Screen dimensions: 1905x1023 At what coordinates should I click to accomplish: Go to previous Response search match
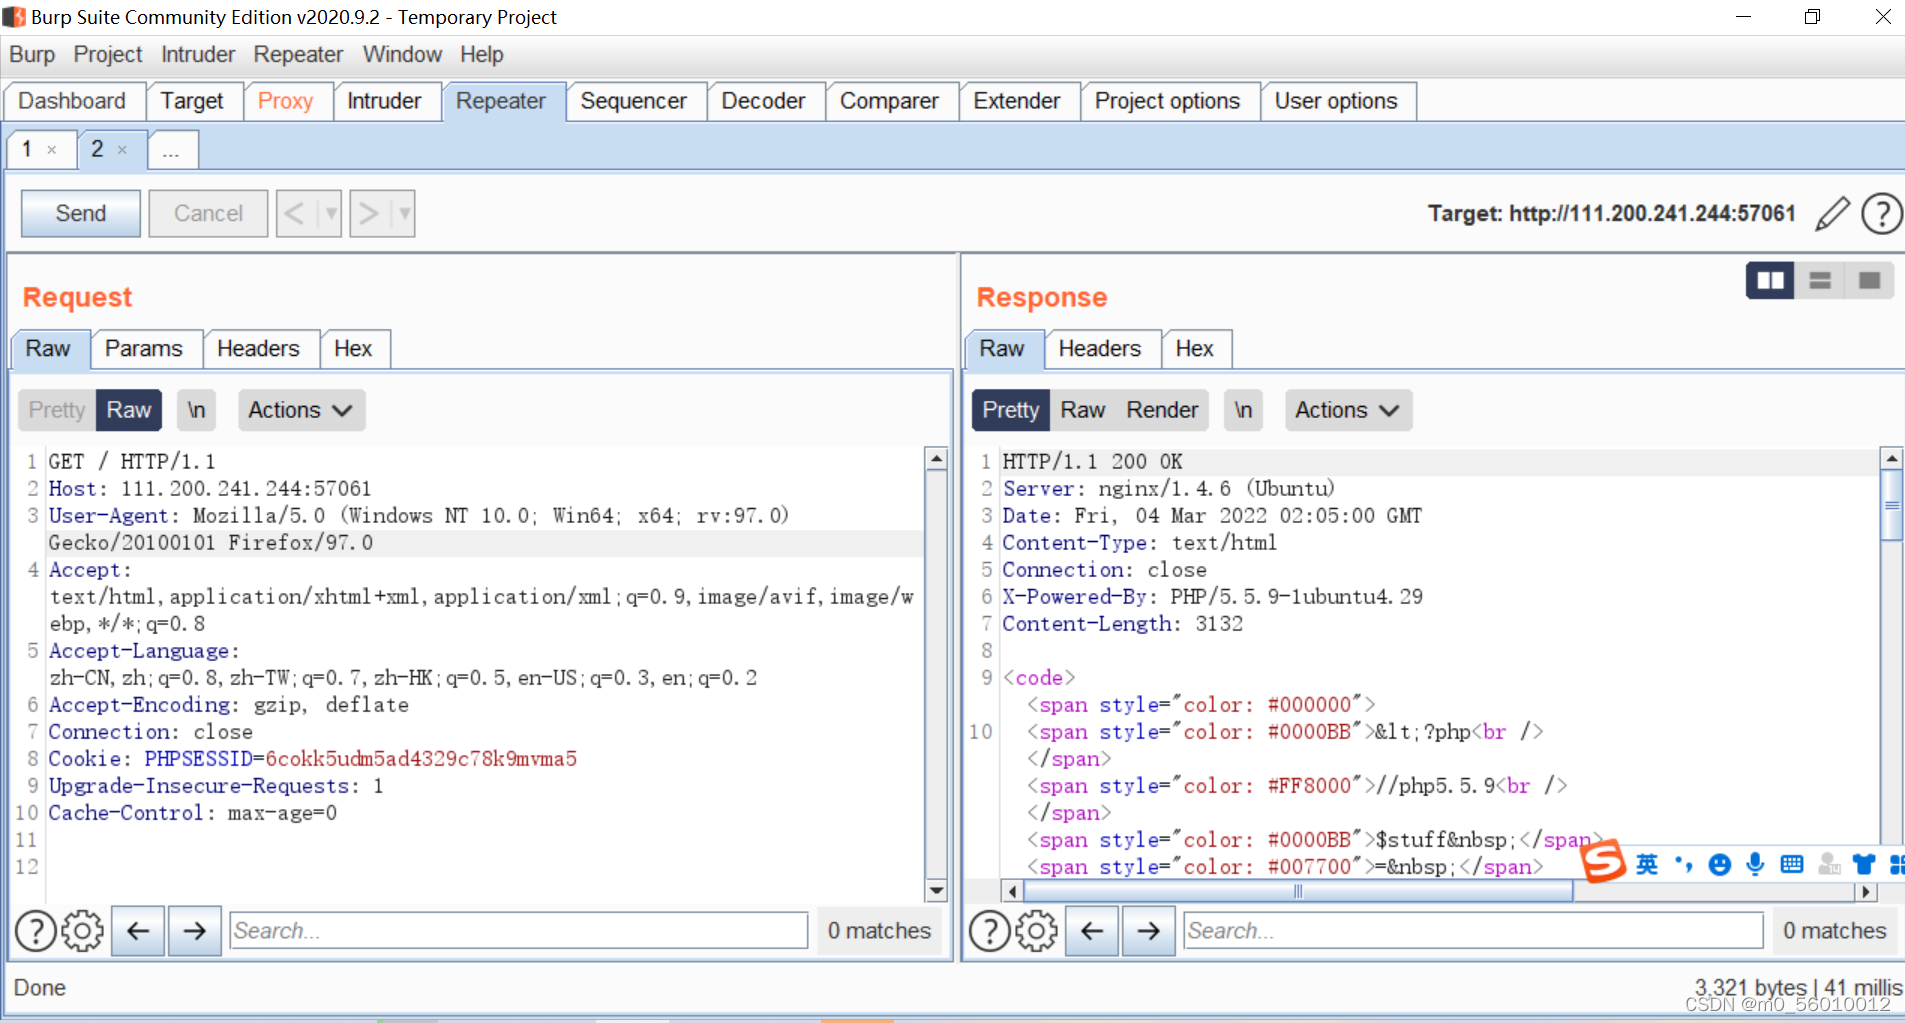pos(1092,931)
